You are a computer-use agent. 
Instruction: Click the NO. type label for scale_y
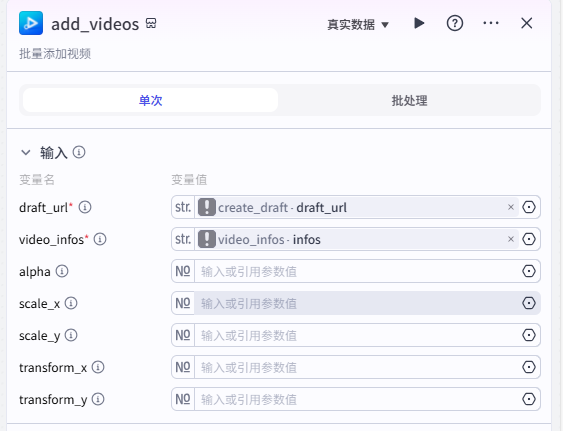click(x=183, y=335)
